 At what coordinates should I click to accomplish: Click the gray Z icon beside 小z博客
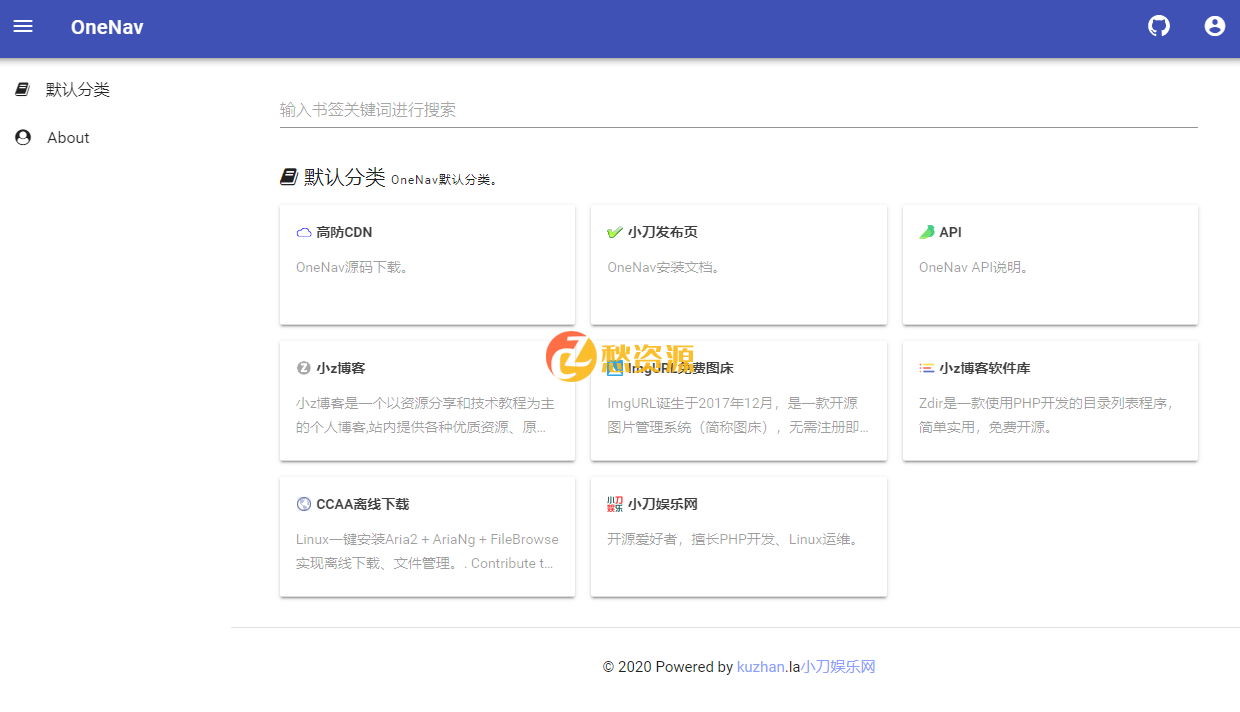[304, 368]
